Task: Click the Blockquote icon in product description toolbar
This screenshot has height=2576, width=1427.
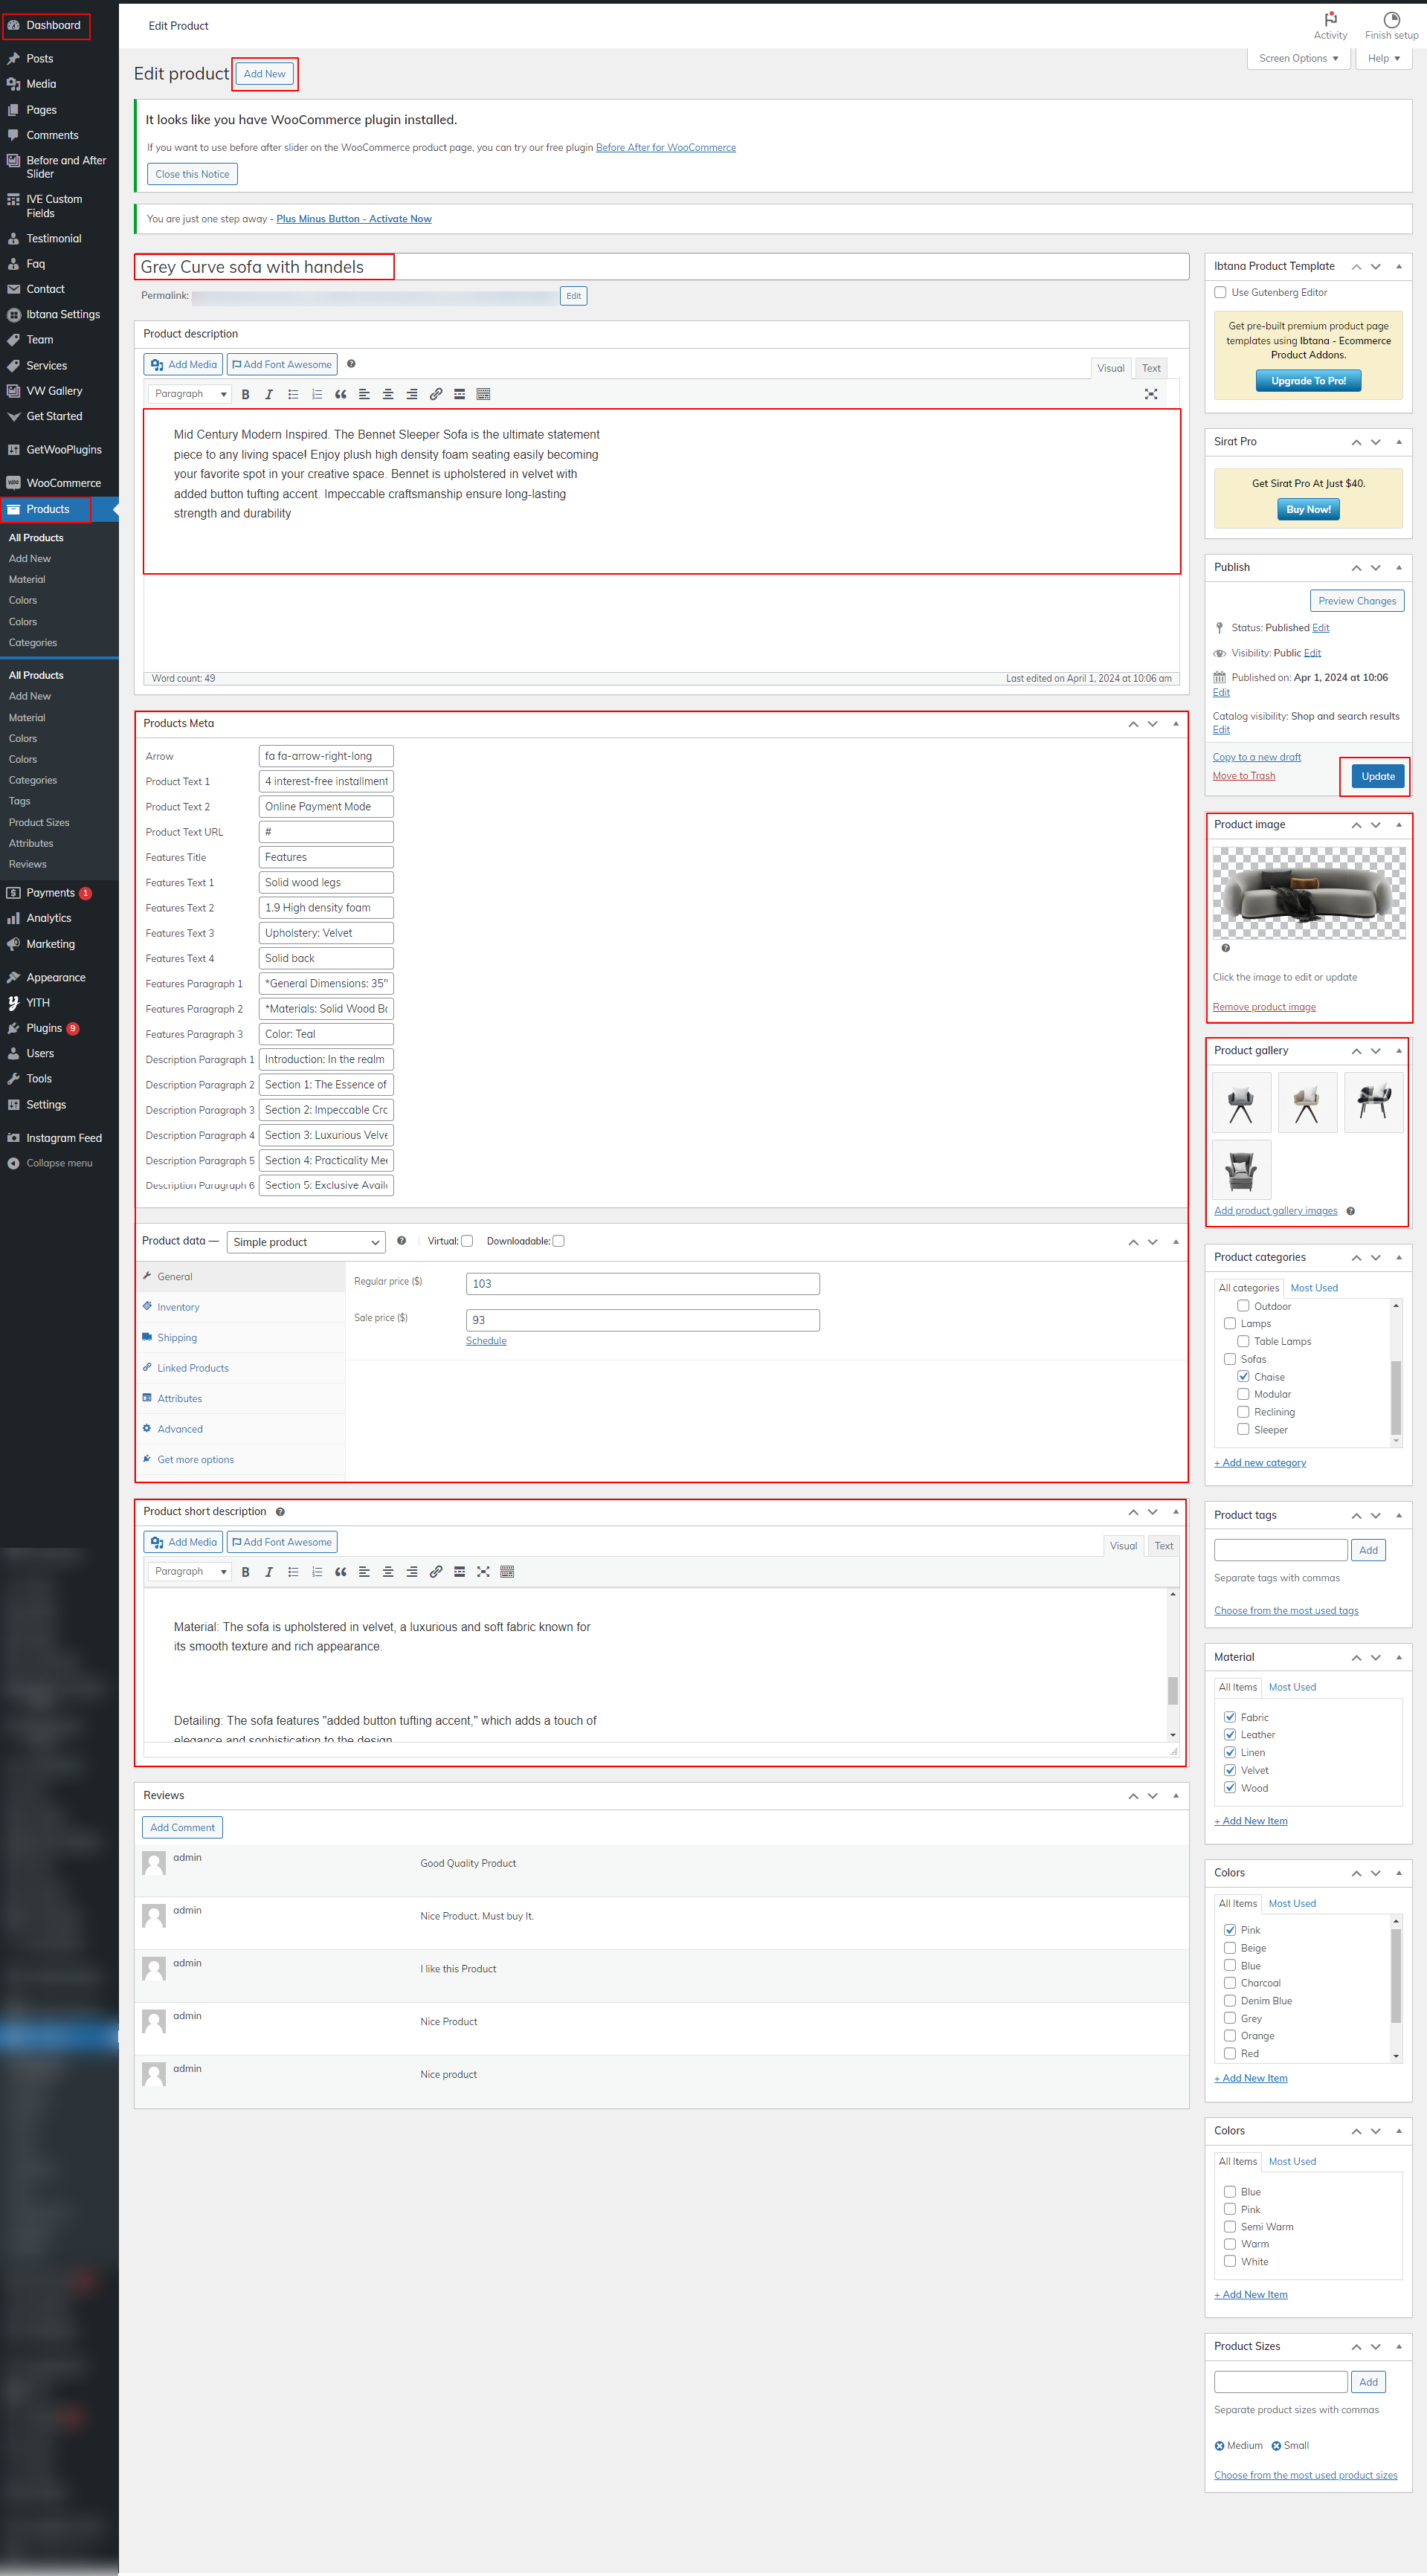Action: coord(340,394)
